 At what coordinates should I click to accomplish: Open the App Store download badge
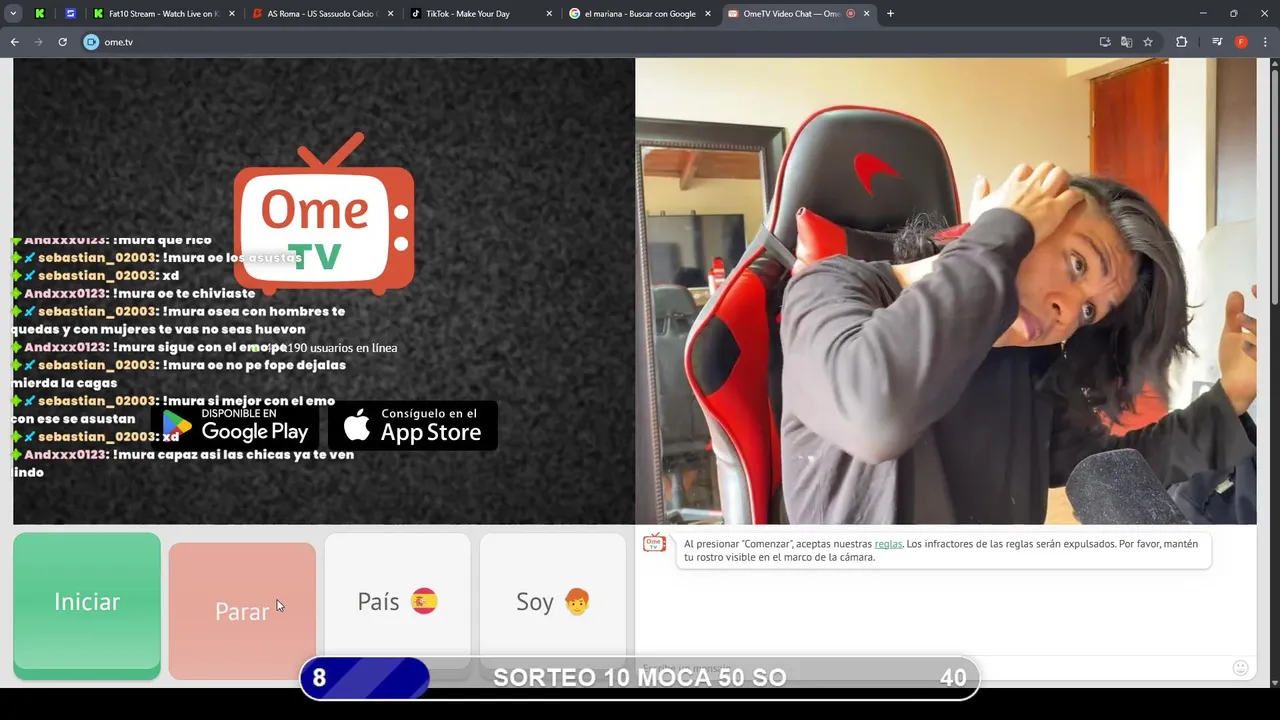(x=413, y=426)
